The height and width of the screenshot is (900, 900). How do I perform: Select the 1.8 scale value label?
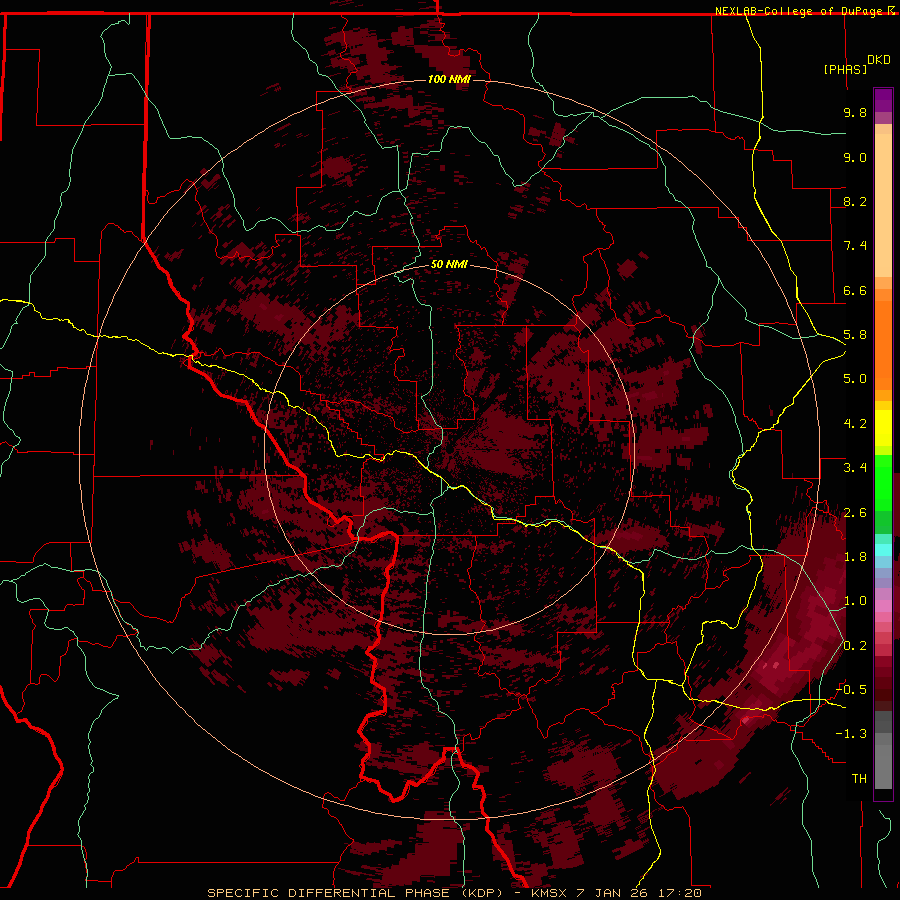tap(855, 557)
